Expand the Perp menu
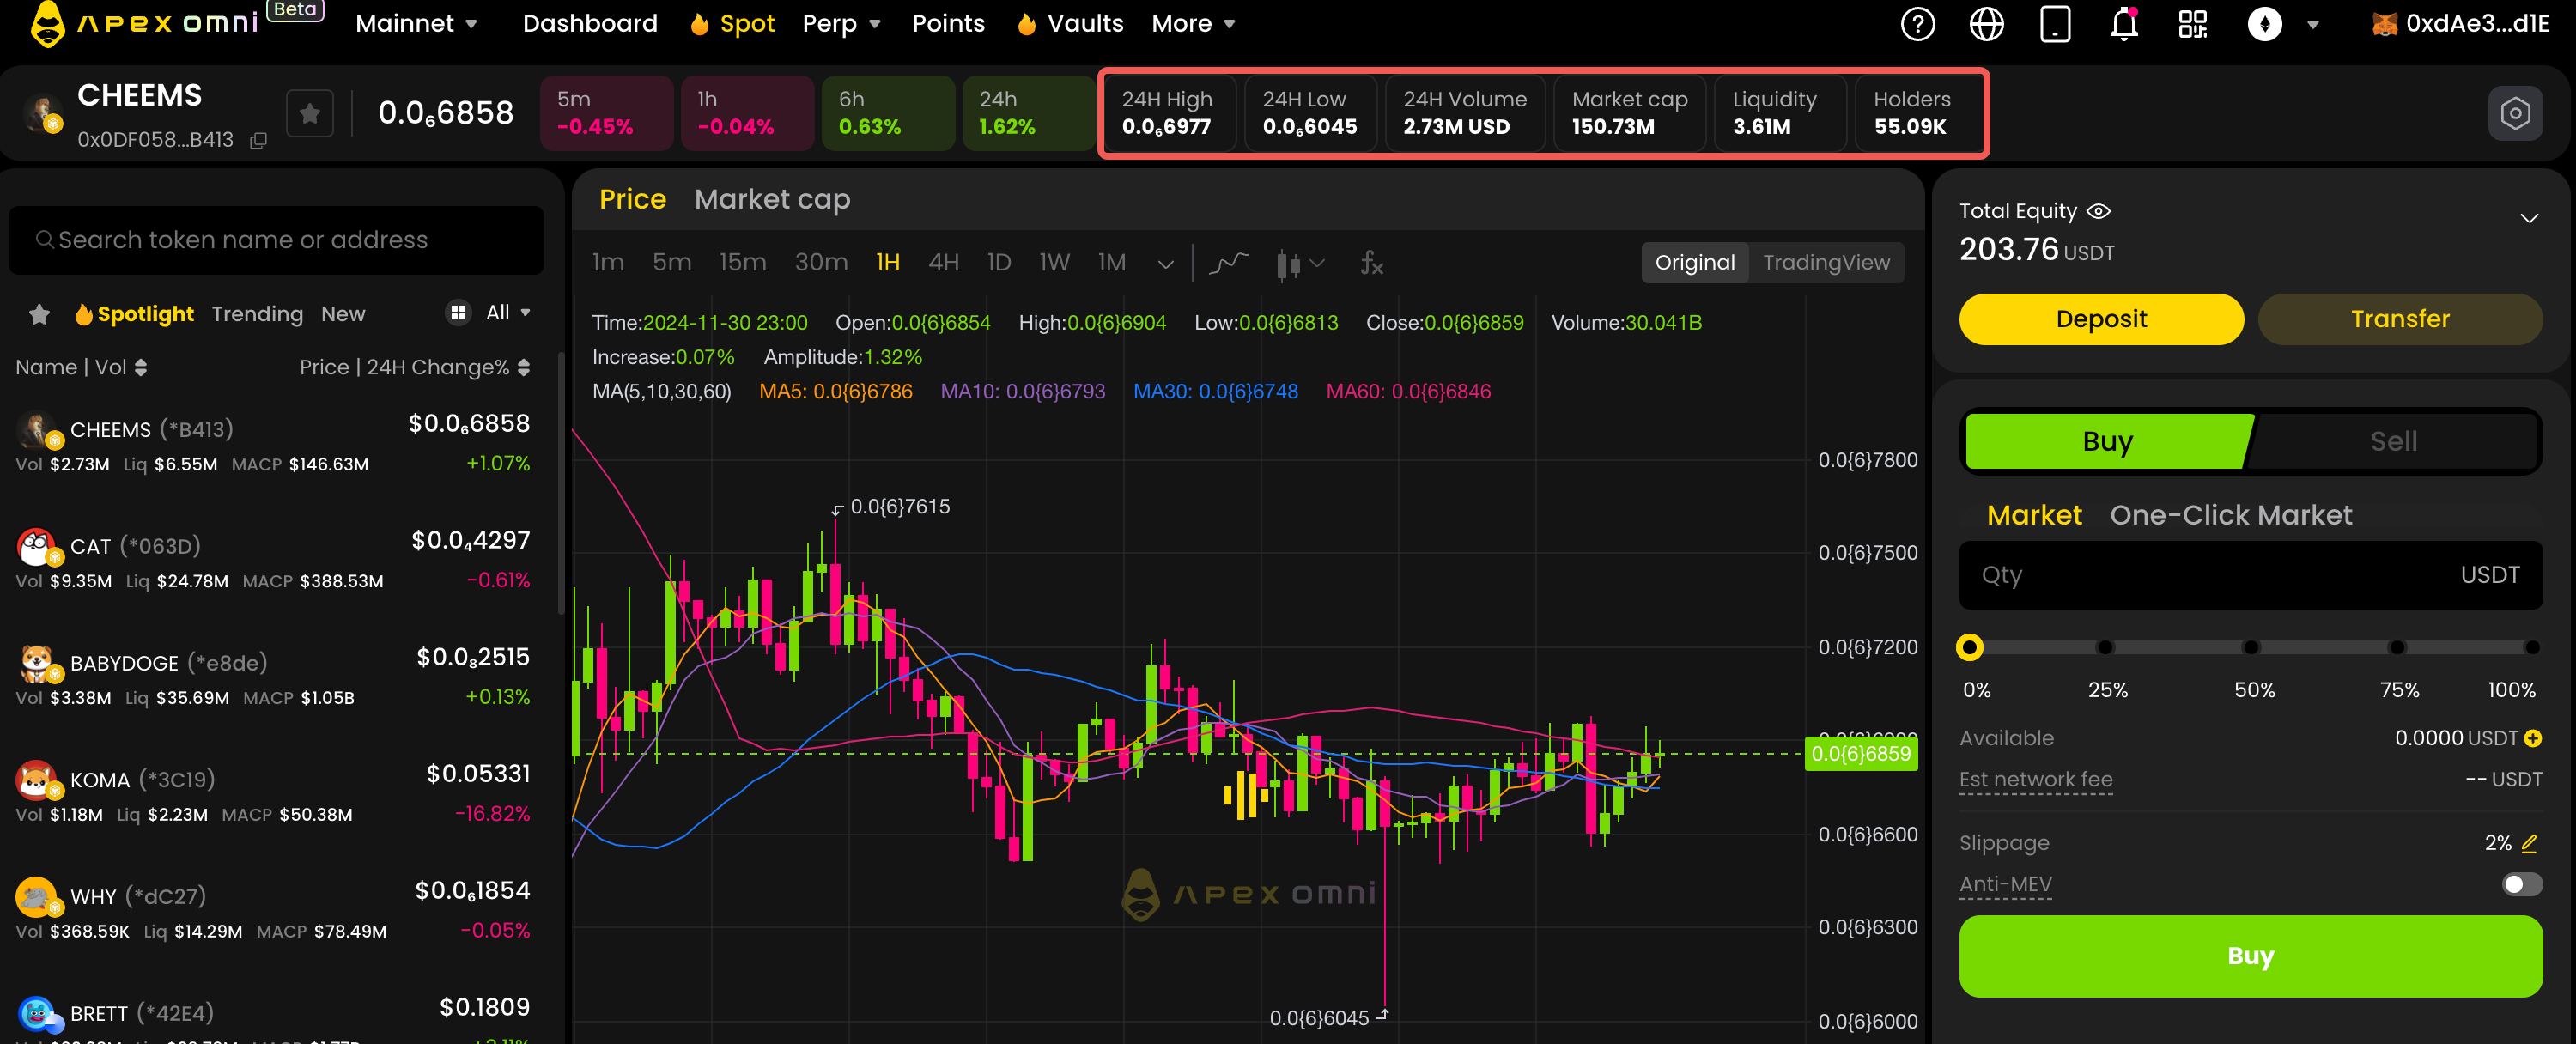 tap(841, 24)
